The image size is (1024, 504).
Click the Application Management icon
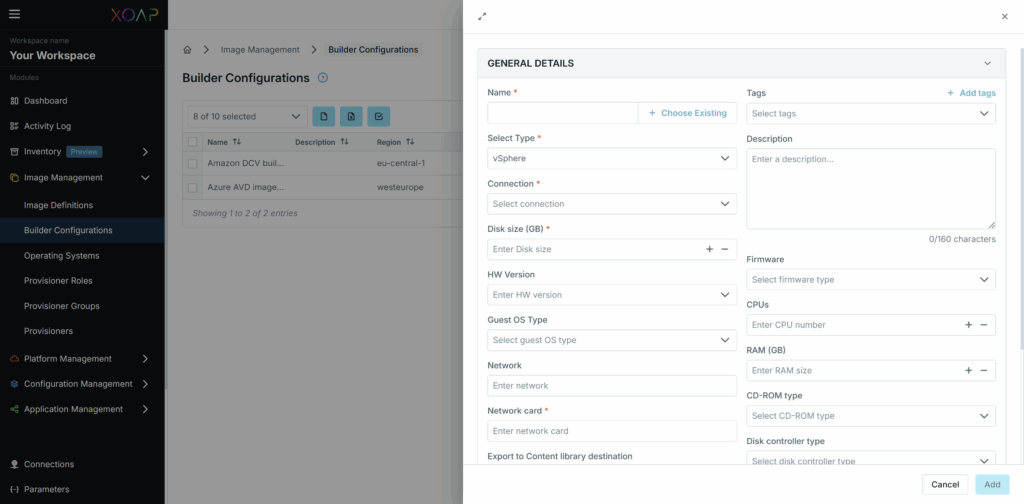14,409
